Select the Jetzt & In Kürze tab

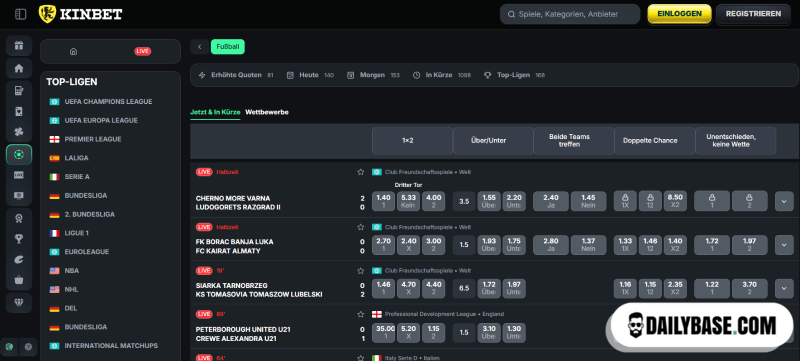click(215, 112)
